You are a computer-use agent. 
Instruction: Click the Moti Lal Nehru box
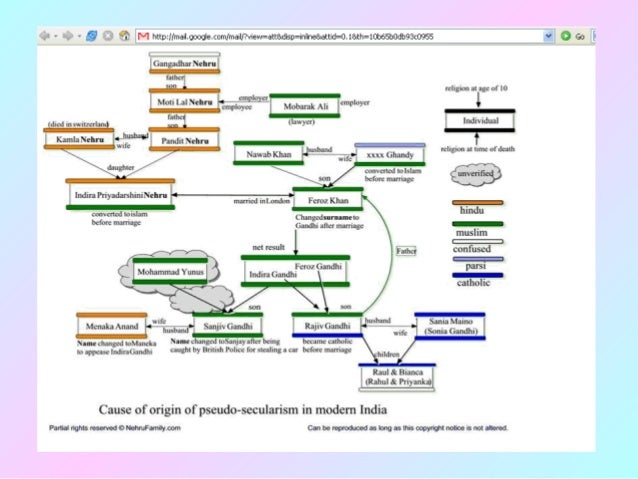[x=185, y=101]
